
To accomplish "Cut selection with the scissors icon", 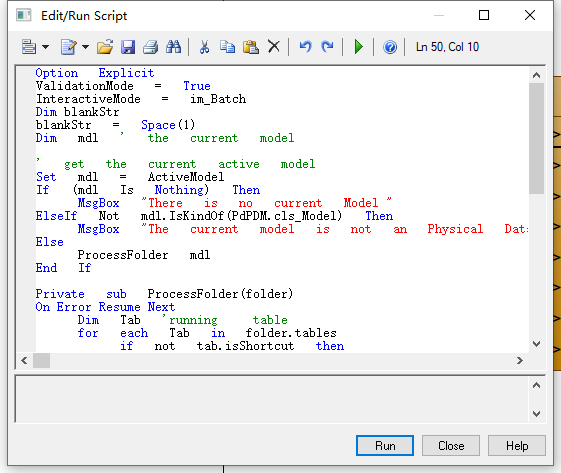I will (x=204, y=47).
